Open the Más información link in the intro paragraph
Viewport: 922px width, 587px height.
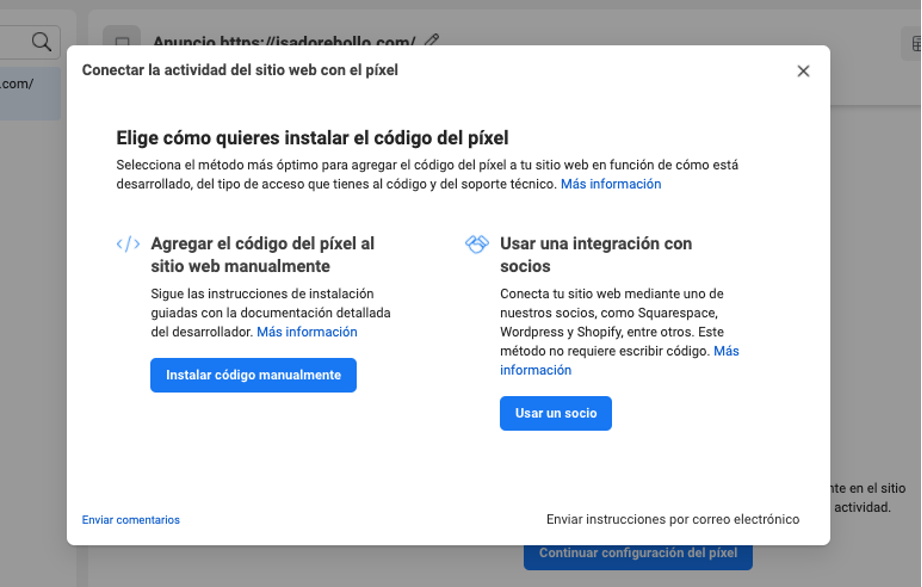pyautogui.click(x=612, y=184)
